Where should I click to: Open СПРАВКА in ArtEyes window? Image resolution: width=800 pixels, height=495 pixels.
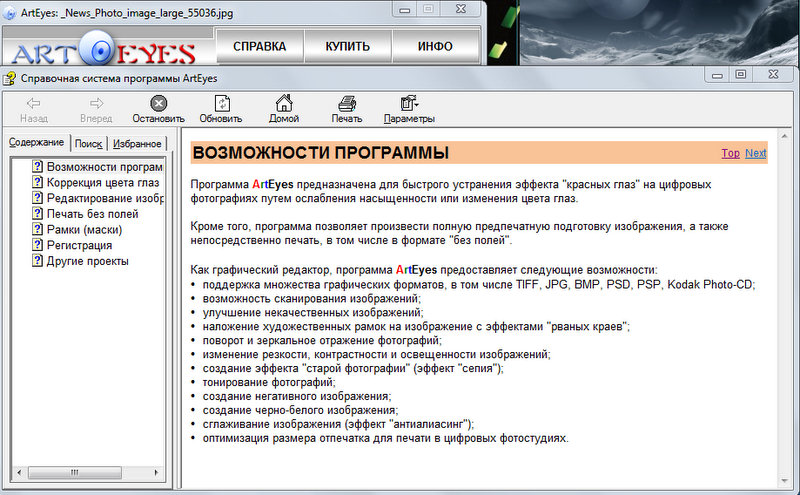click(x=260, y=46)
